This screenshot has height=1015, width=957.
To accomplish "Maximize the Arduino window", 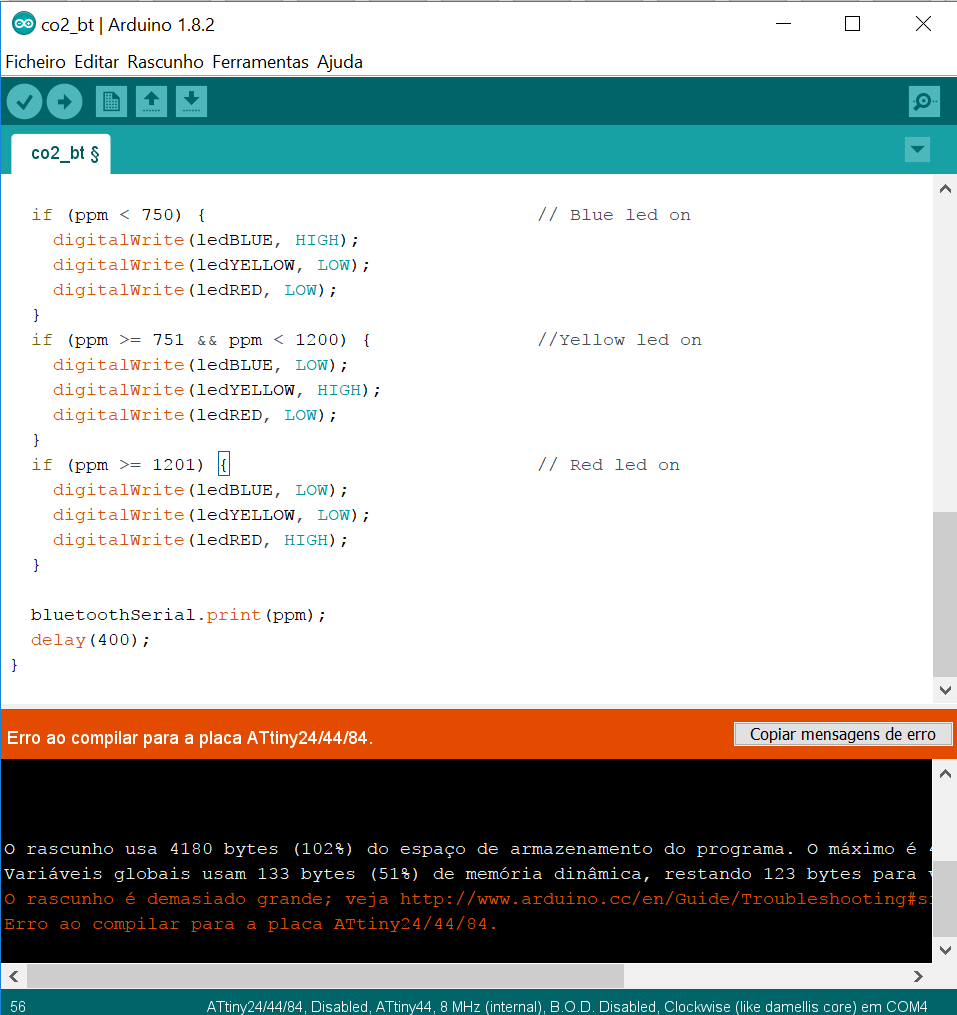I will coord(853,24).
